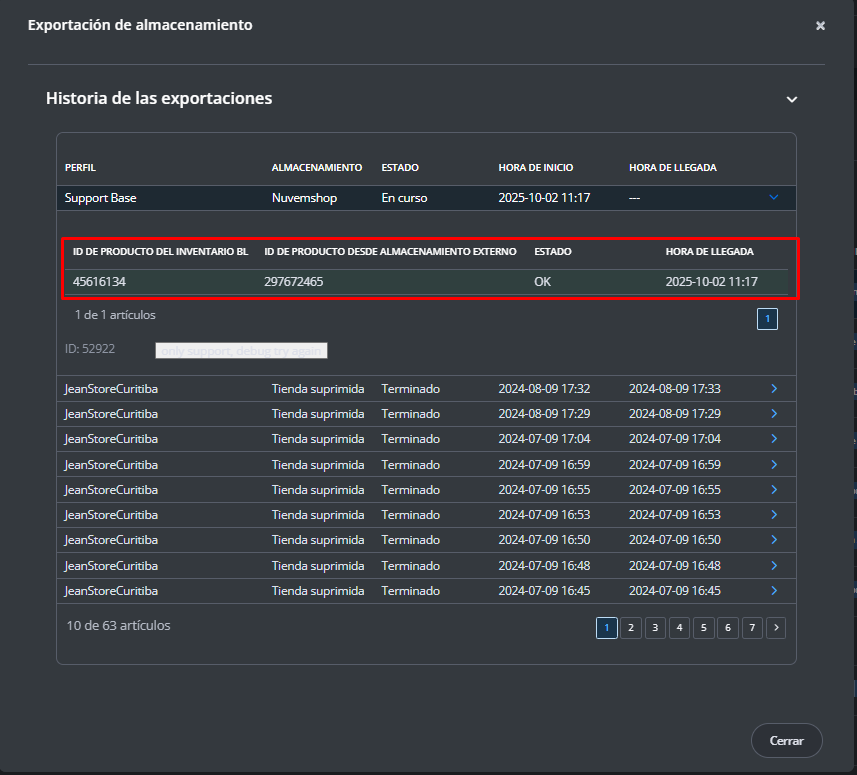The width and height of the screenshot is (857, 775).
Task: Collapse the Historia de las exportaciones section
Action: 792,100
